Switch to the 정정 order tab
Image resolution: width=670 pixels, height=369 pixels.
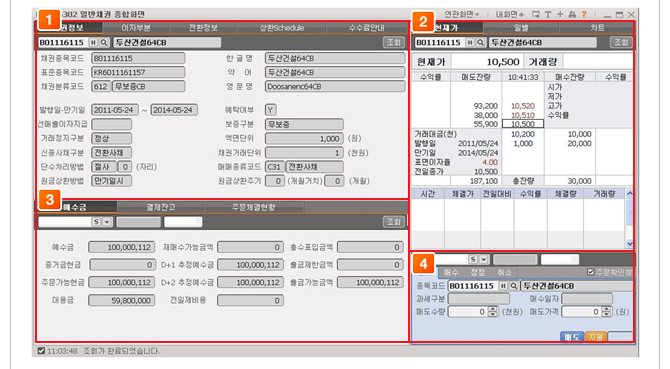point(477,272)
